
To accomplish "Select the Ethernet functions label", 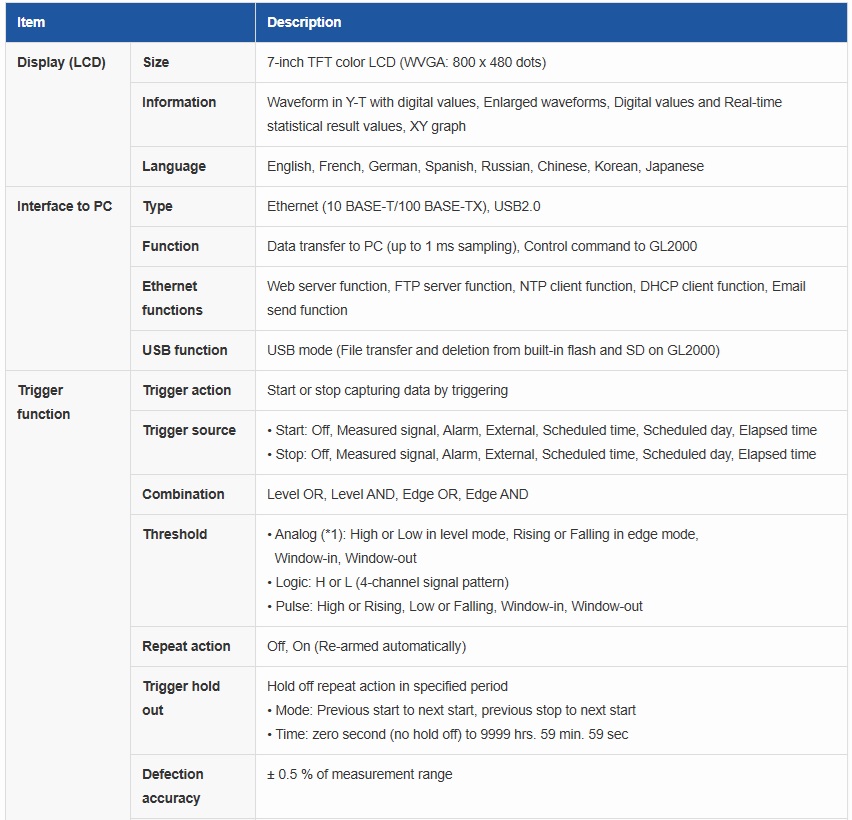I will point(172,298).
